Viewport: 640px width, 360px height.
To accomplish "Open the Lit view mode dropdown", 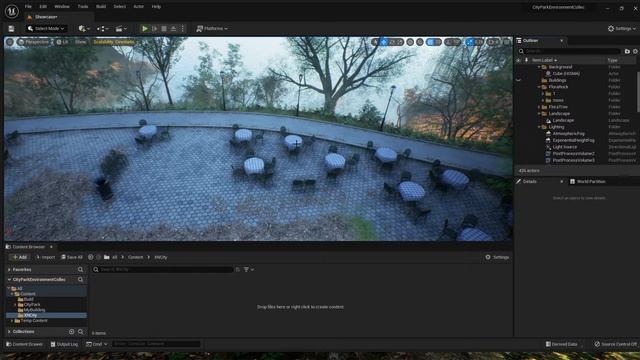I will point(62,42).
